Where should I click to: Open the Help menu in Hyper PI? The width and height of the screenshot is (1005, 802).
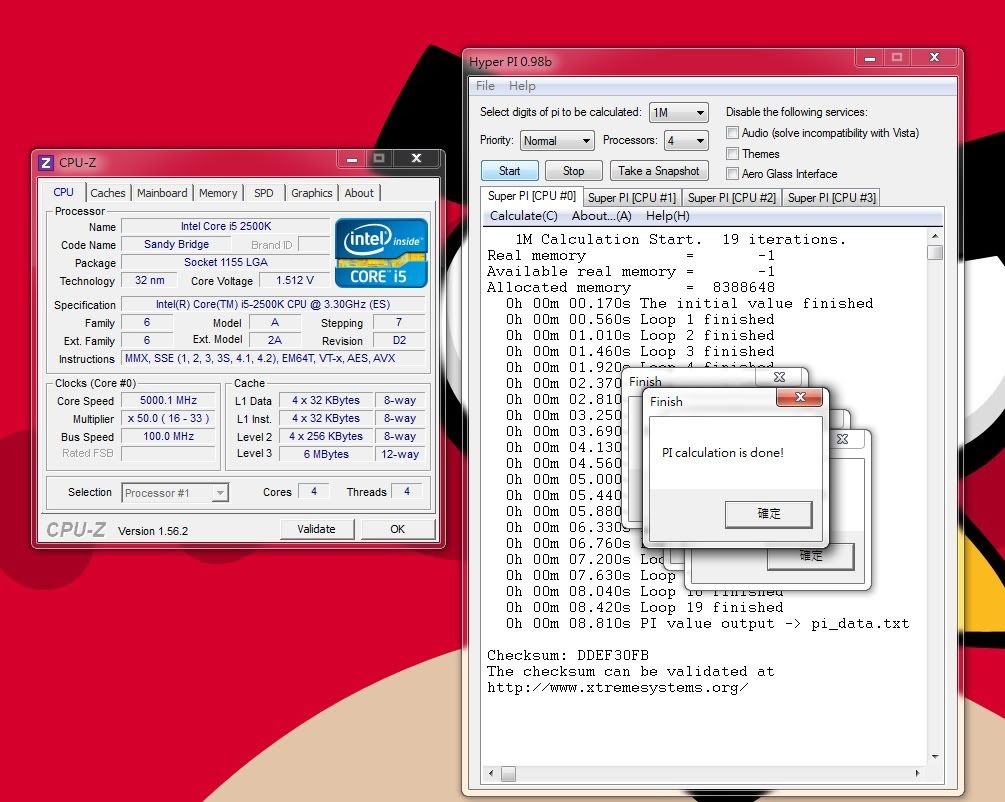522,86
